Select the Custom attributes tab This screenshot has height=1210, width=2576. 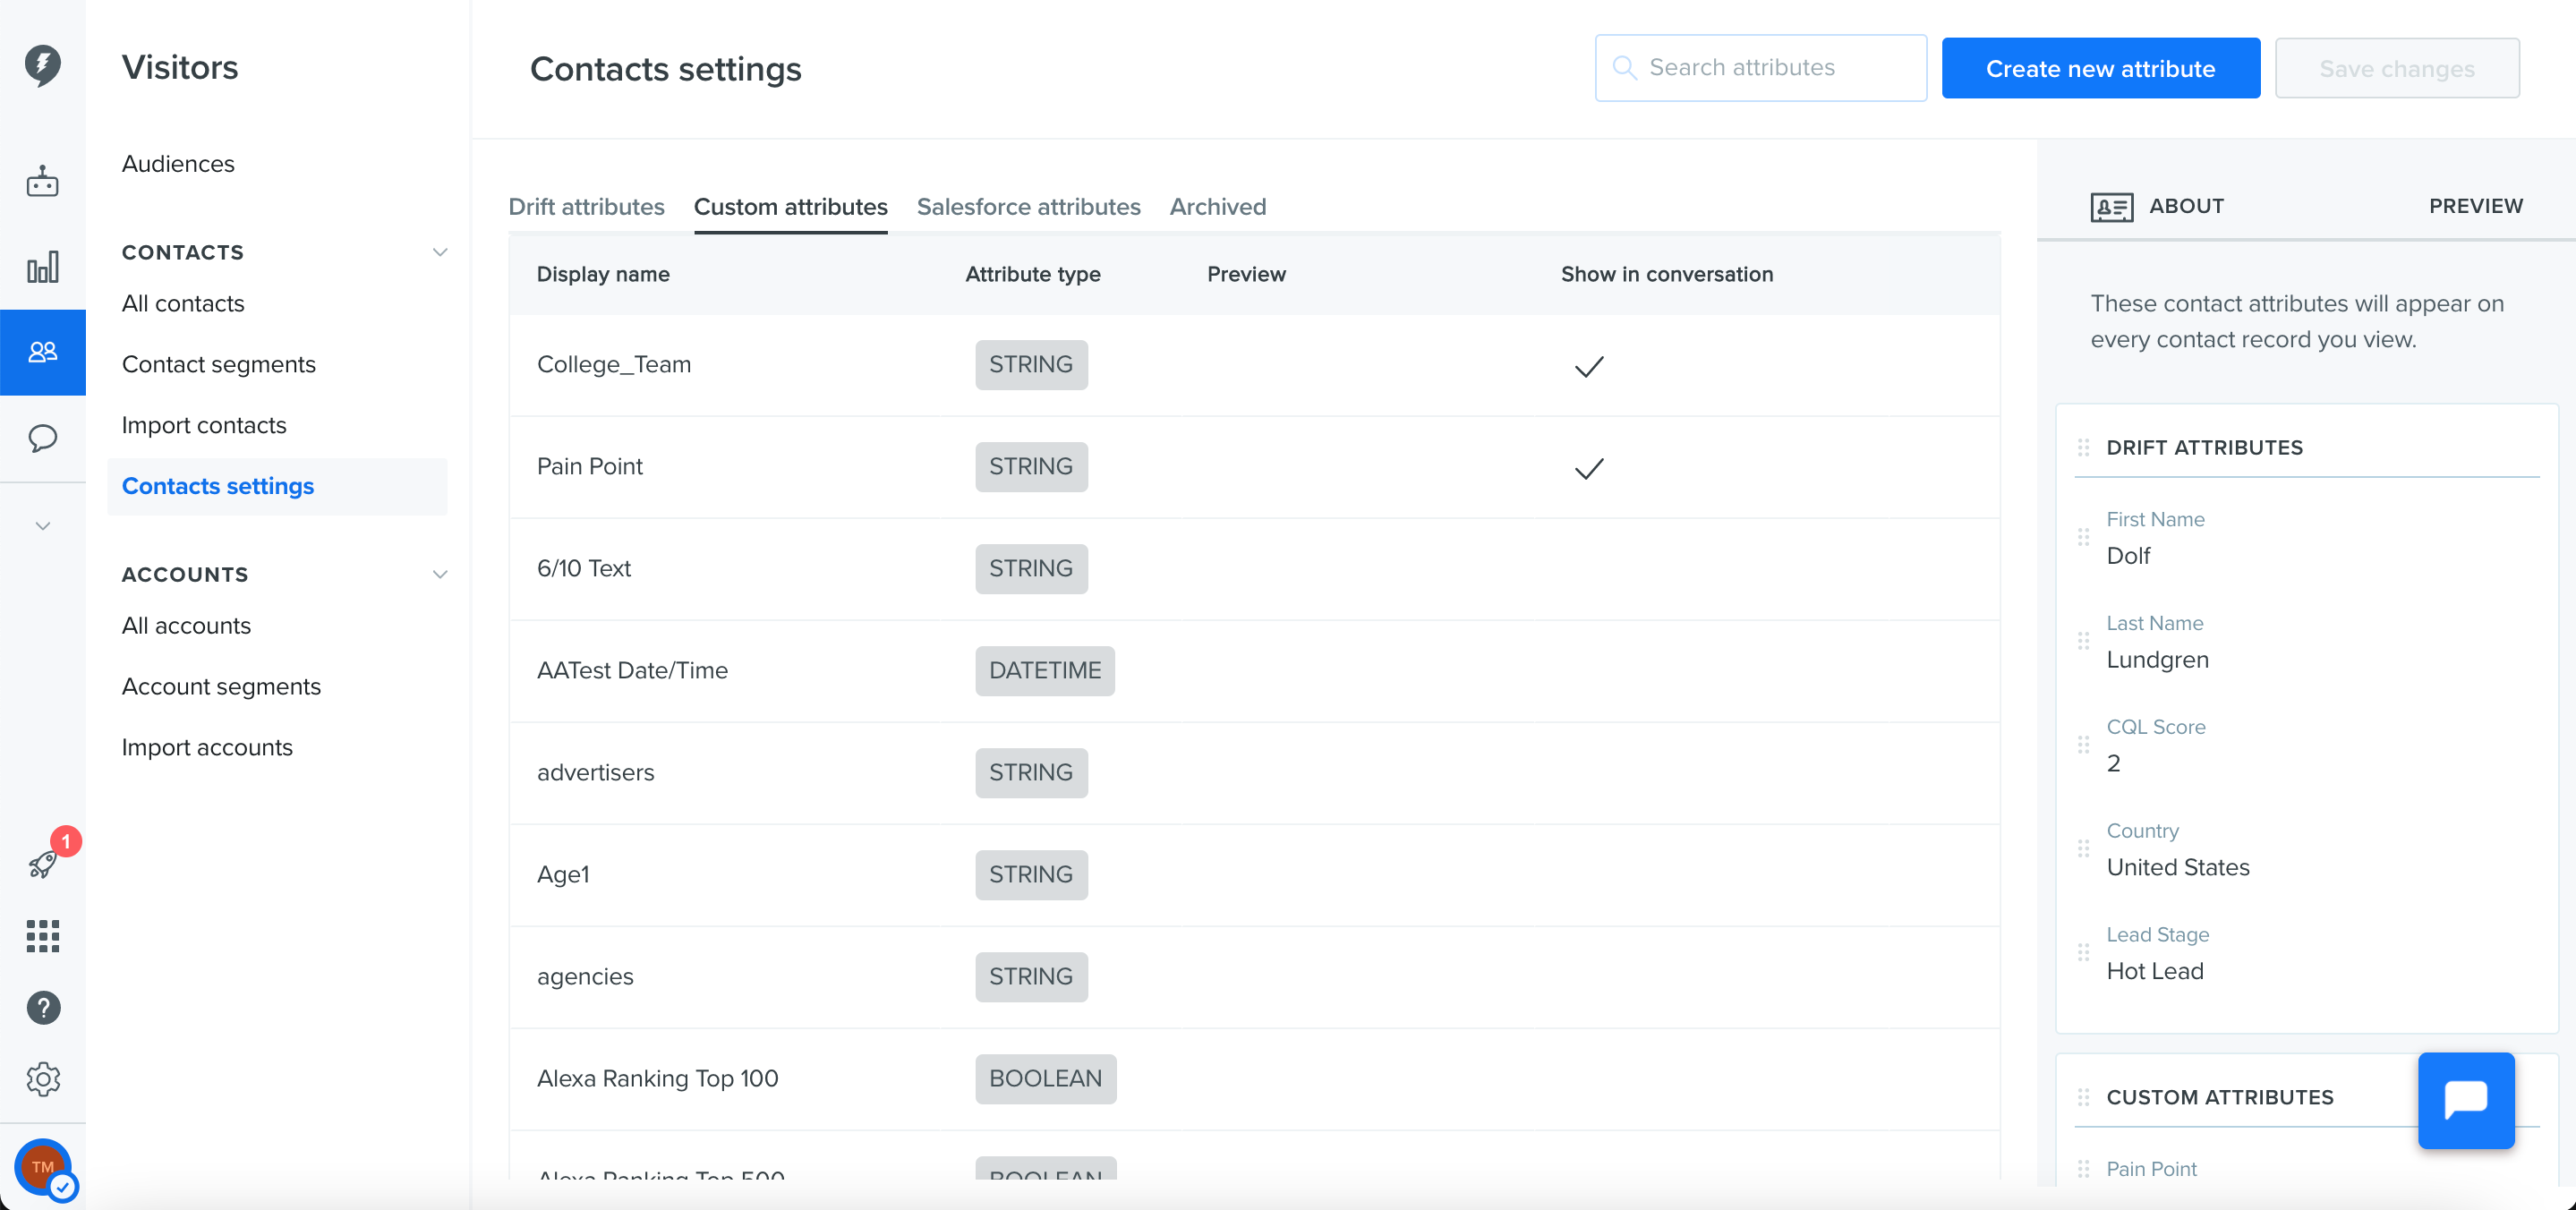(x=790, y=207)
